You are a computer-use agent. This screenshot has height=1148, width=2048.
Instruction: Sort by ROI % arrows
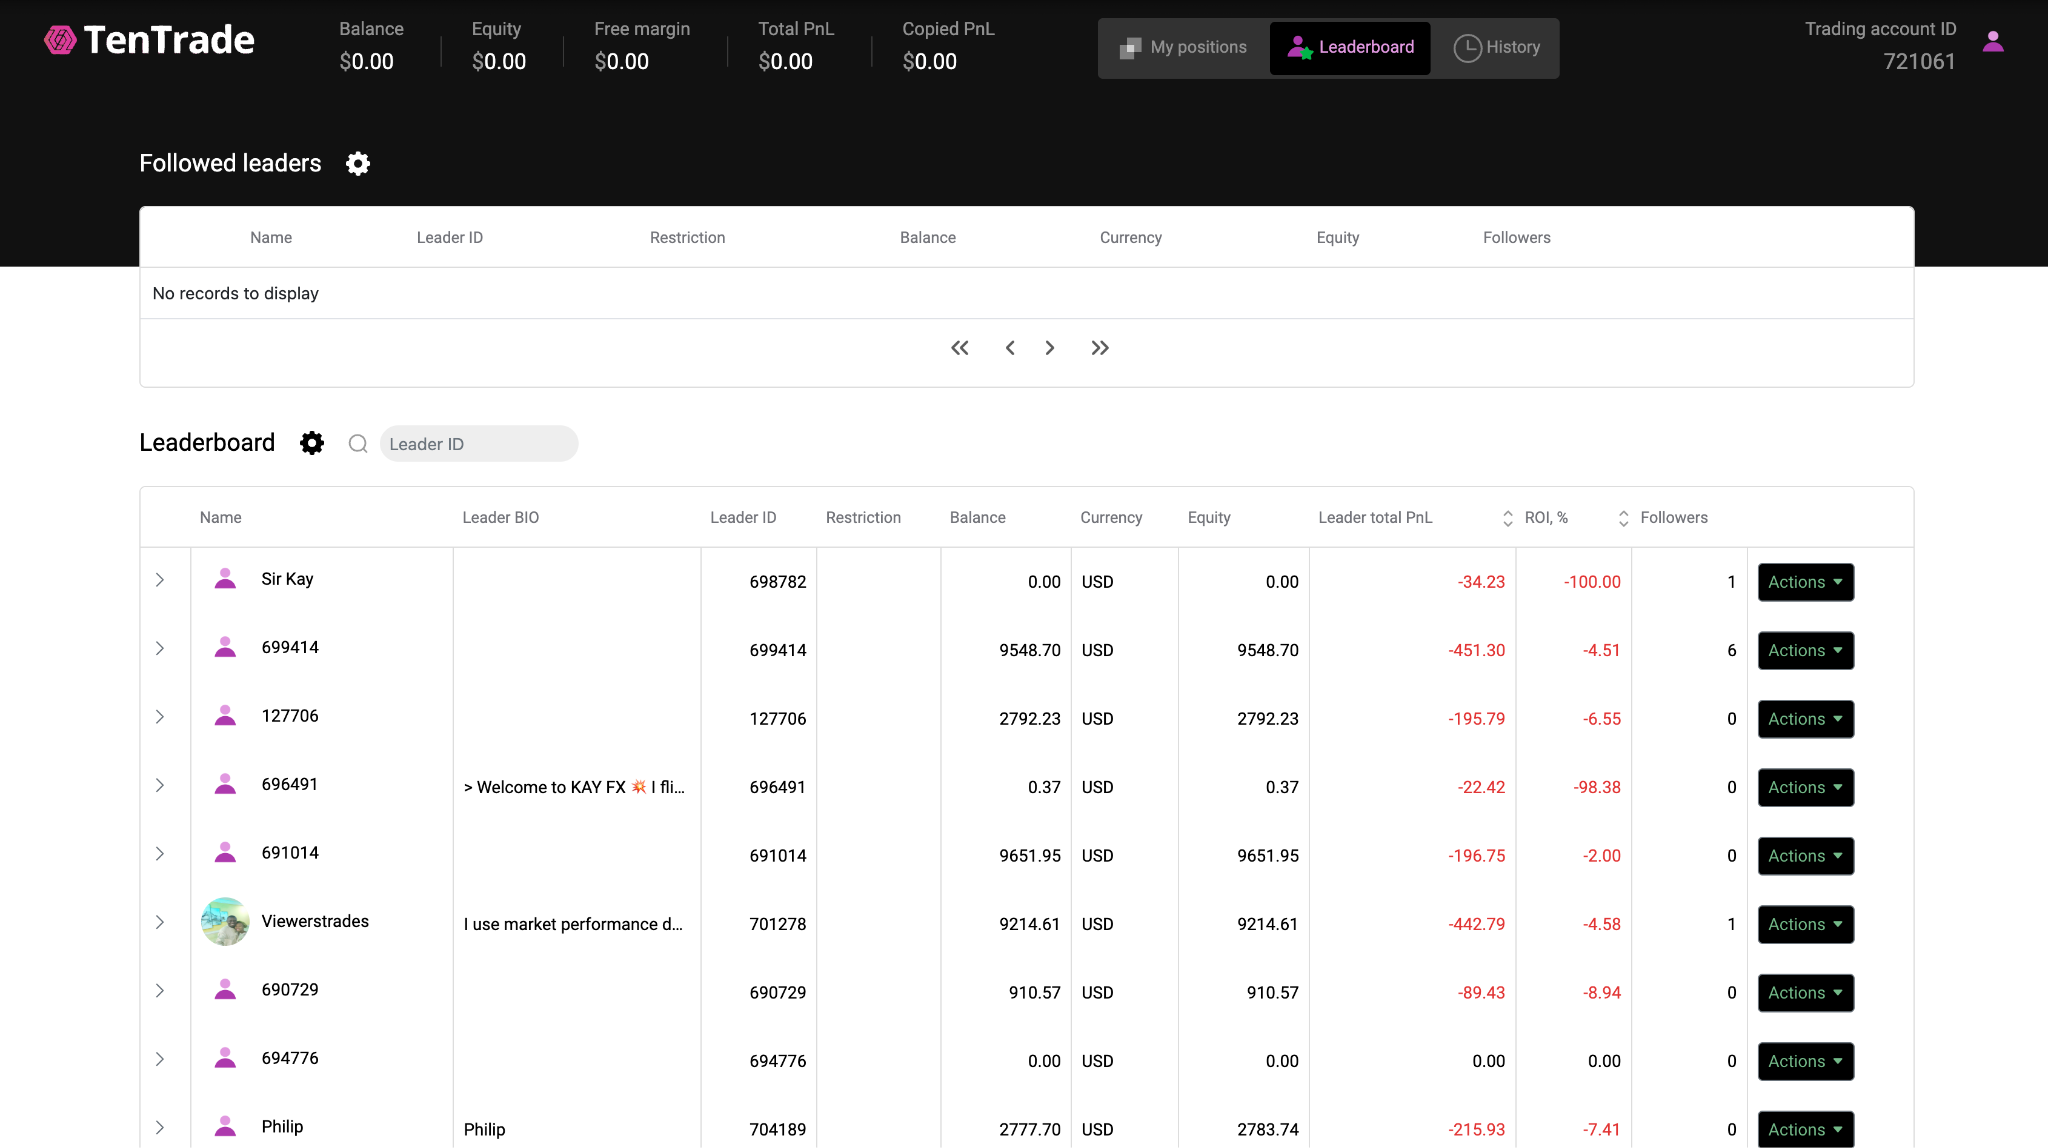(1624, 518)
